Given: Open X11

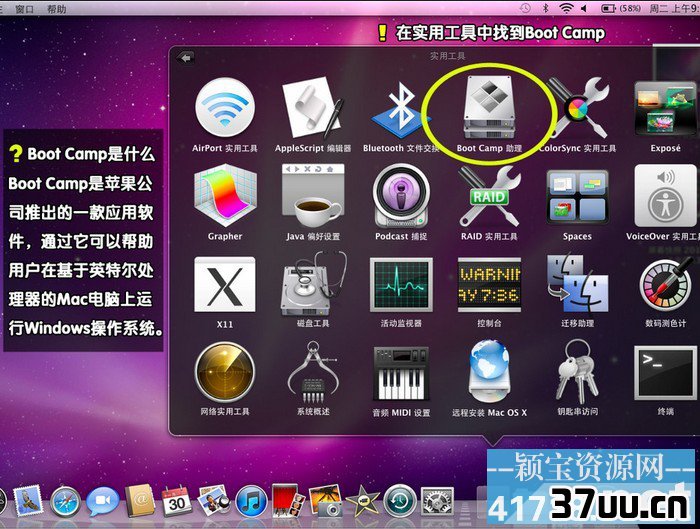Looking at the screenshot, I should tap(225, 284).
